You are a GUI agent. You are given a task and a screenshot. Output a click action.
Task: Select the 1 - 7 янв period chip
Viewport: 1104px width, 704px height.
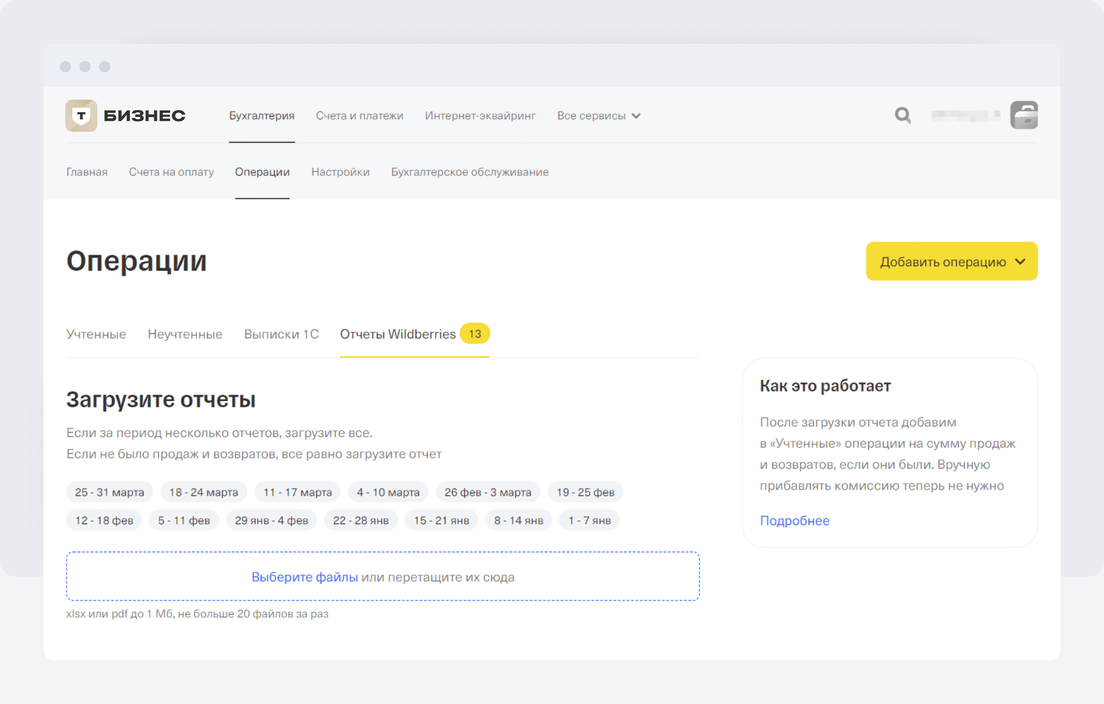point(589,520)
